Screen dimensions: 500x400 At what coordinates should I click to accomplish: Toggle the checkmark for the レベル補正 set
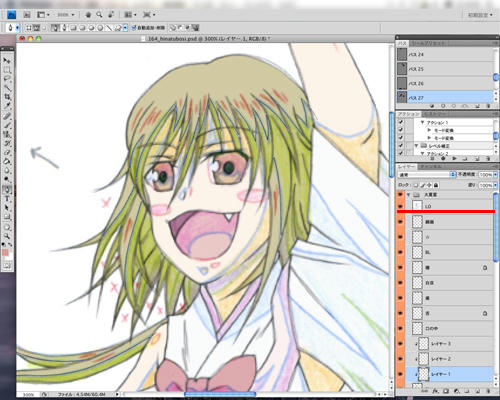click(401, 146)
